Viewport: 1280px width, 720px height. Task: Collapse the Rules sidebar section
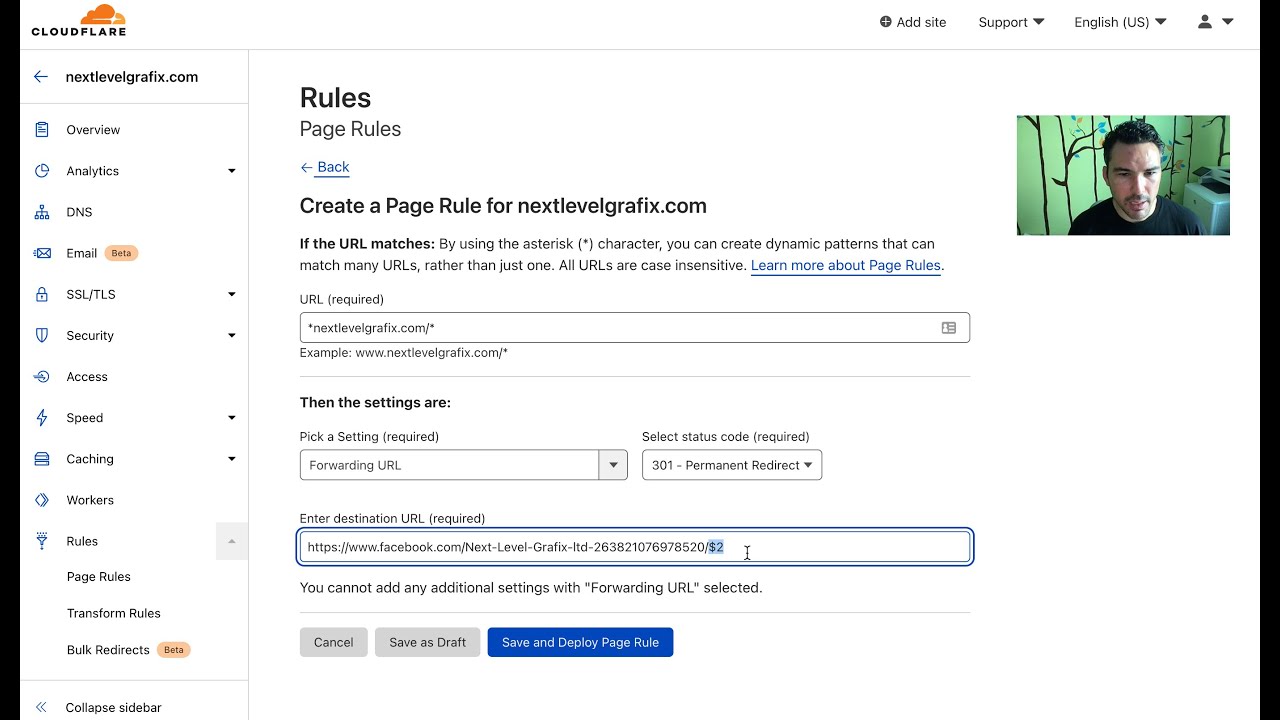click(232, 541)
